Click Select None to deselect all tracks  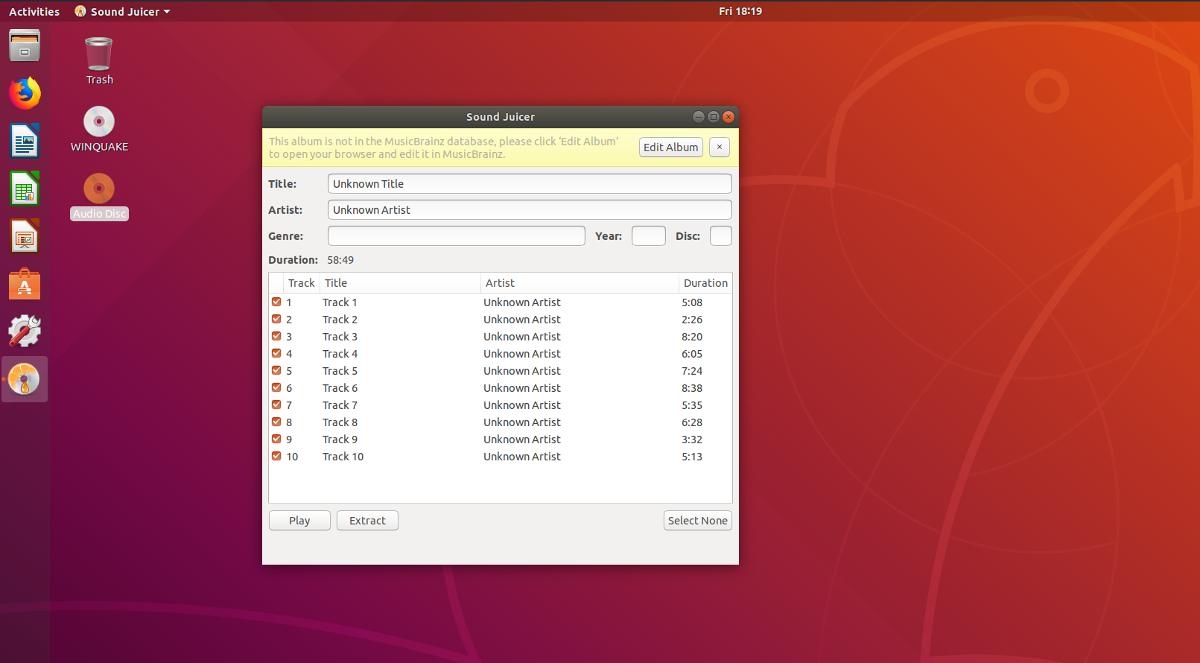point(697,520)
